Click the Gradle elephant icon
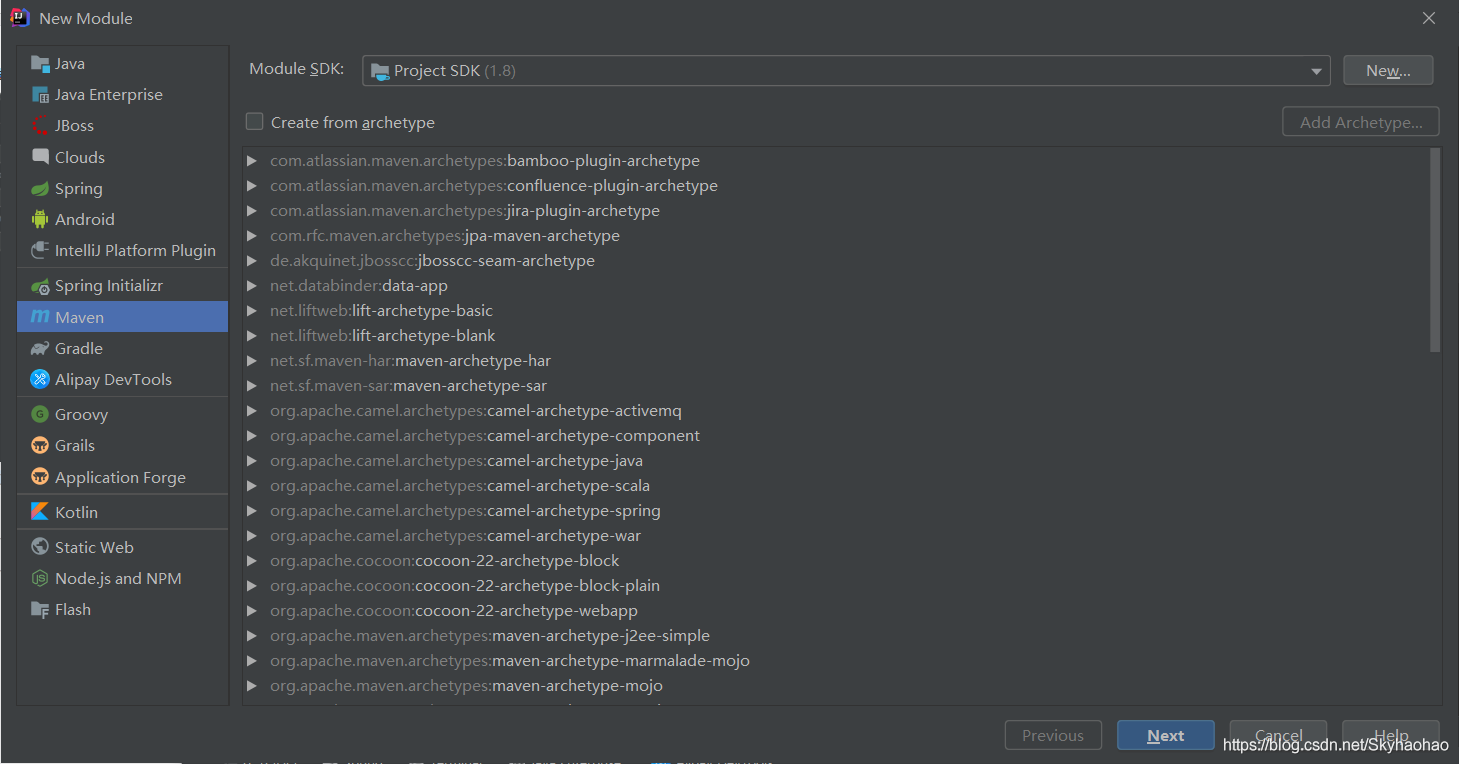The image size is (1459, 764). coord(40,349)
